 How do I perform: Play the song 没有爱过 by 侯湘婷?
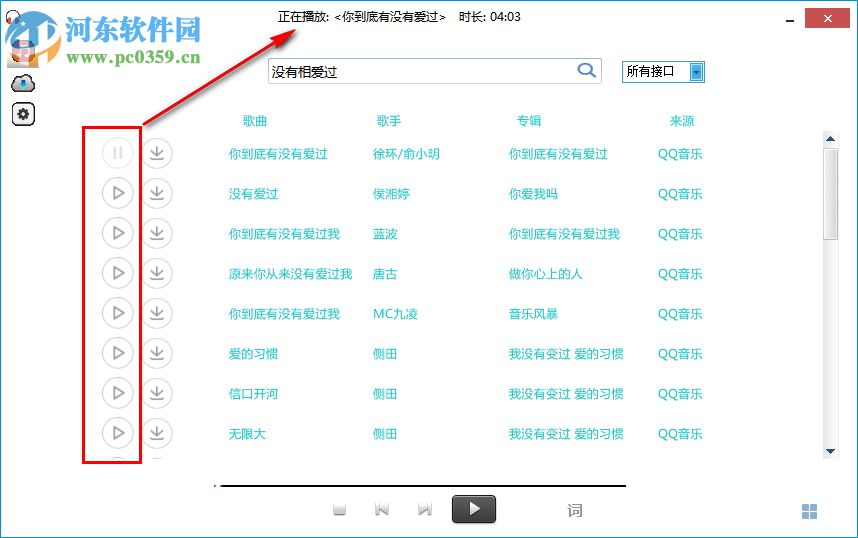[x=118, y=193]
